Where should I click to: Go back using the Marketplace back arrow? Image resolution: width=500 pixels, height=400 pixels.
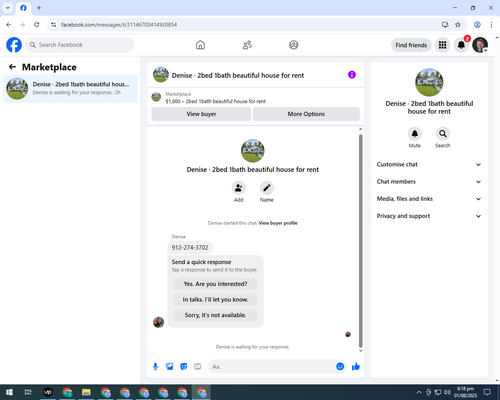pyautogui.click(x=12, y=67)
